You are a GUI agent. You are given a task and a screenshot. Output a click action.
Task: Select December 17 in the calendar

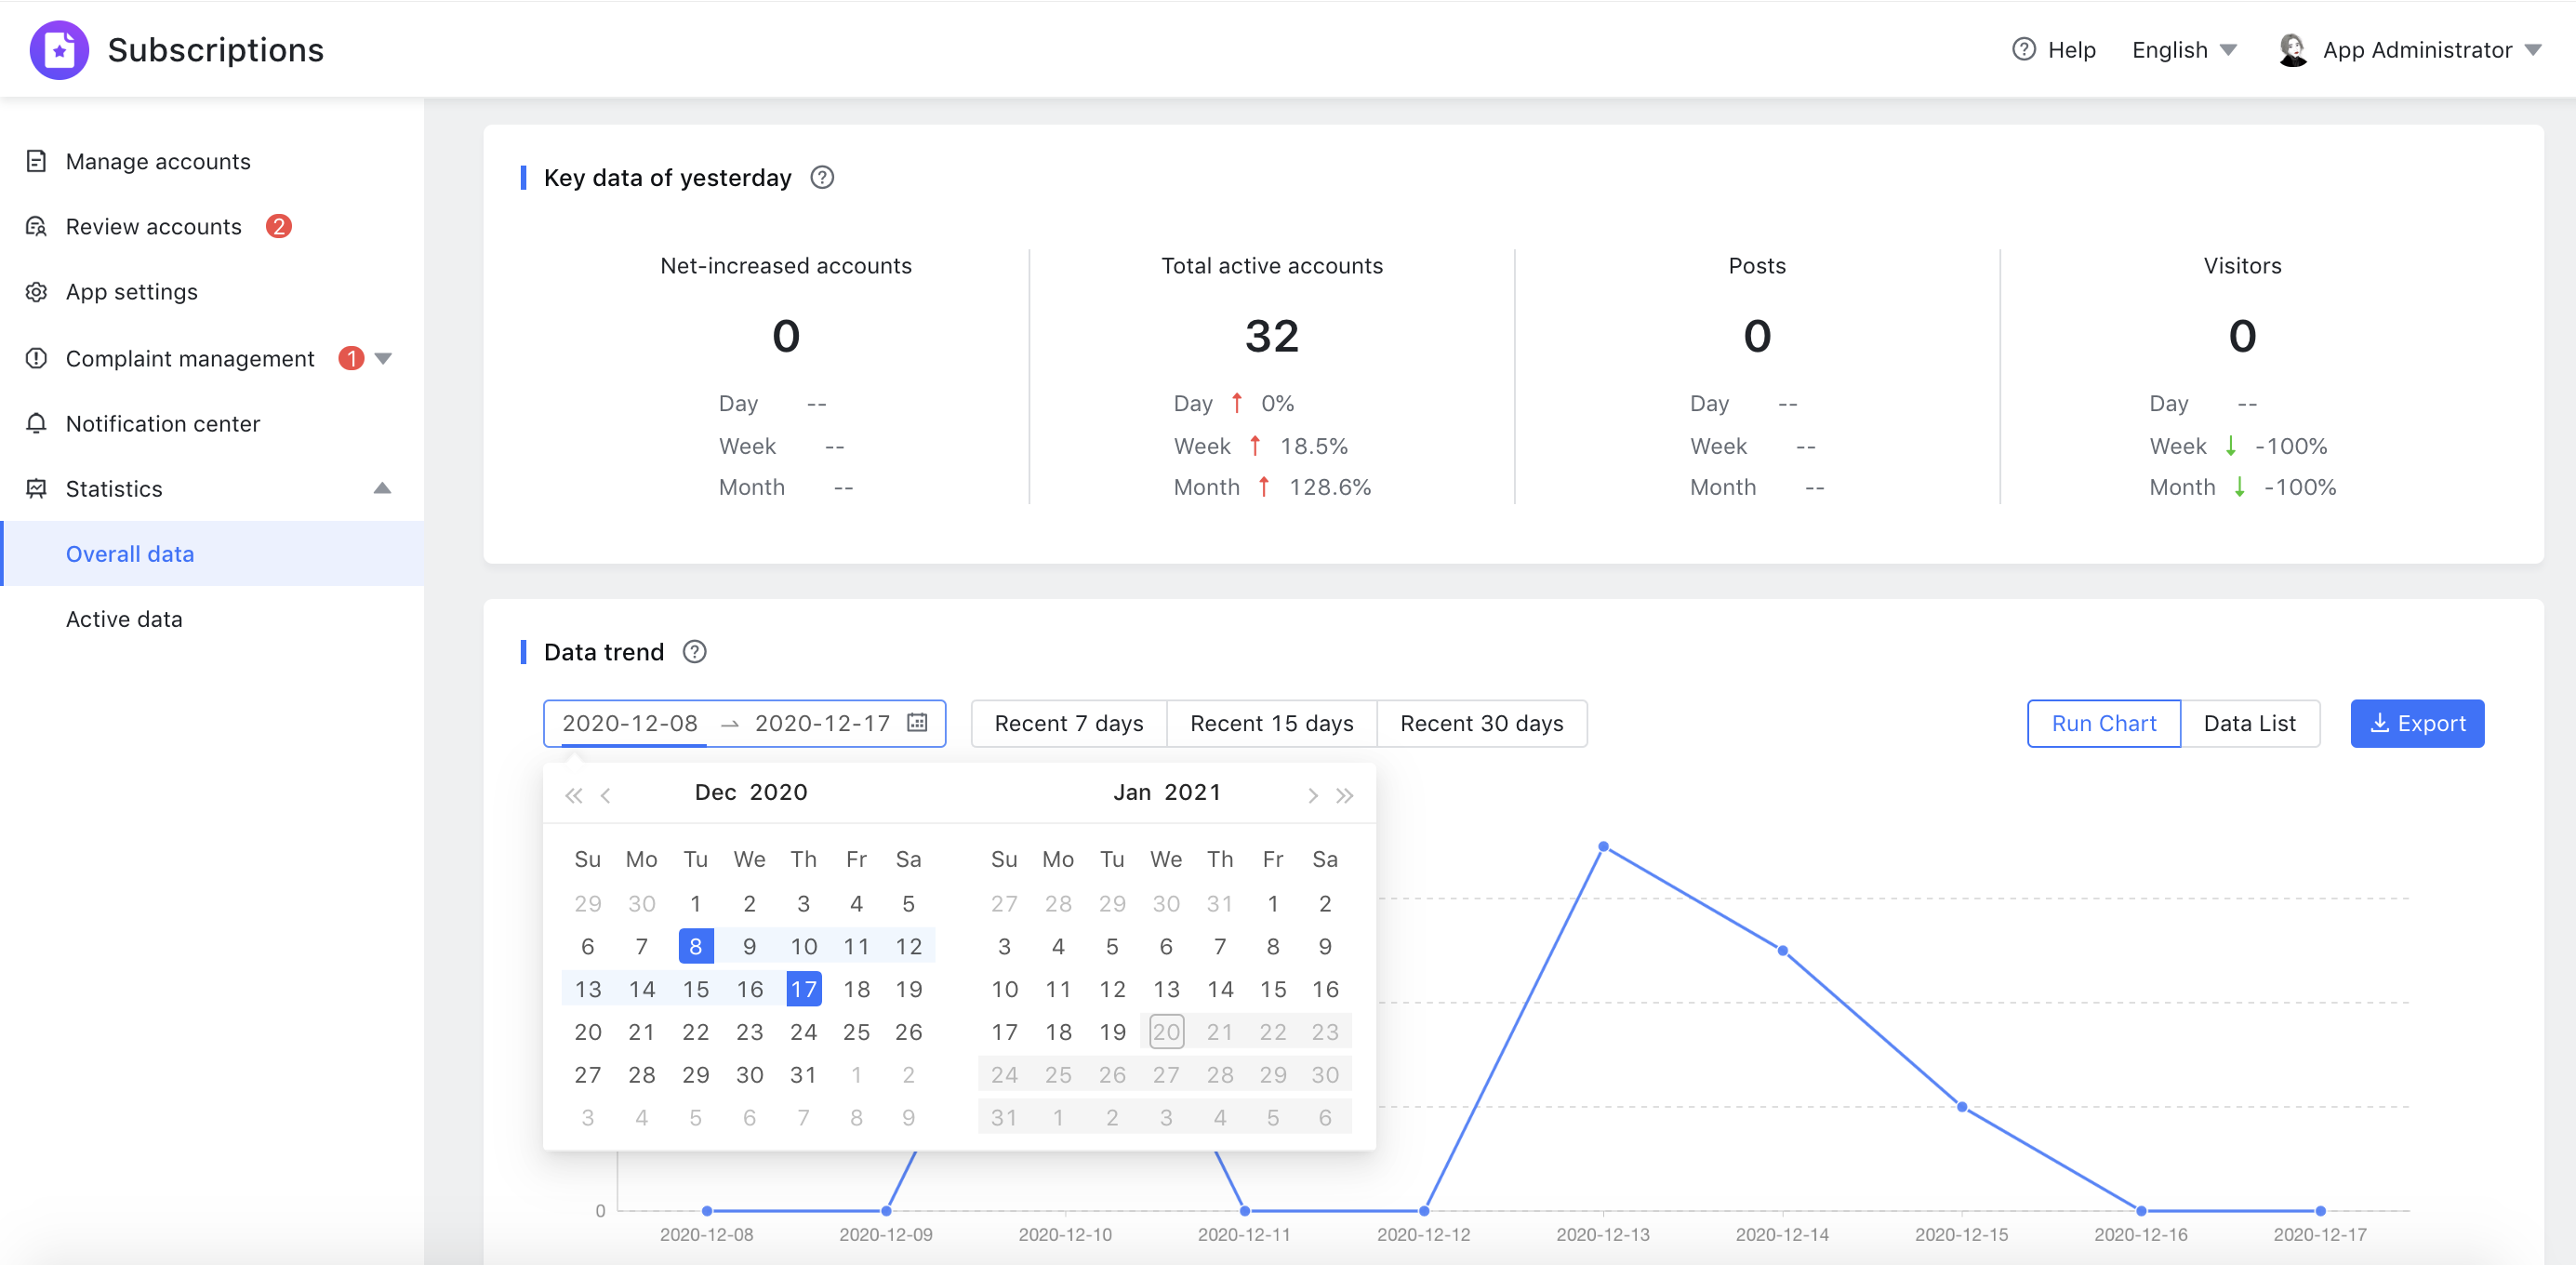click(804, 989)
